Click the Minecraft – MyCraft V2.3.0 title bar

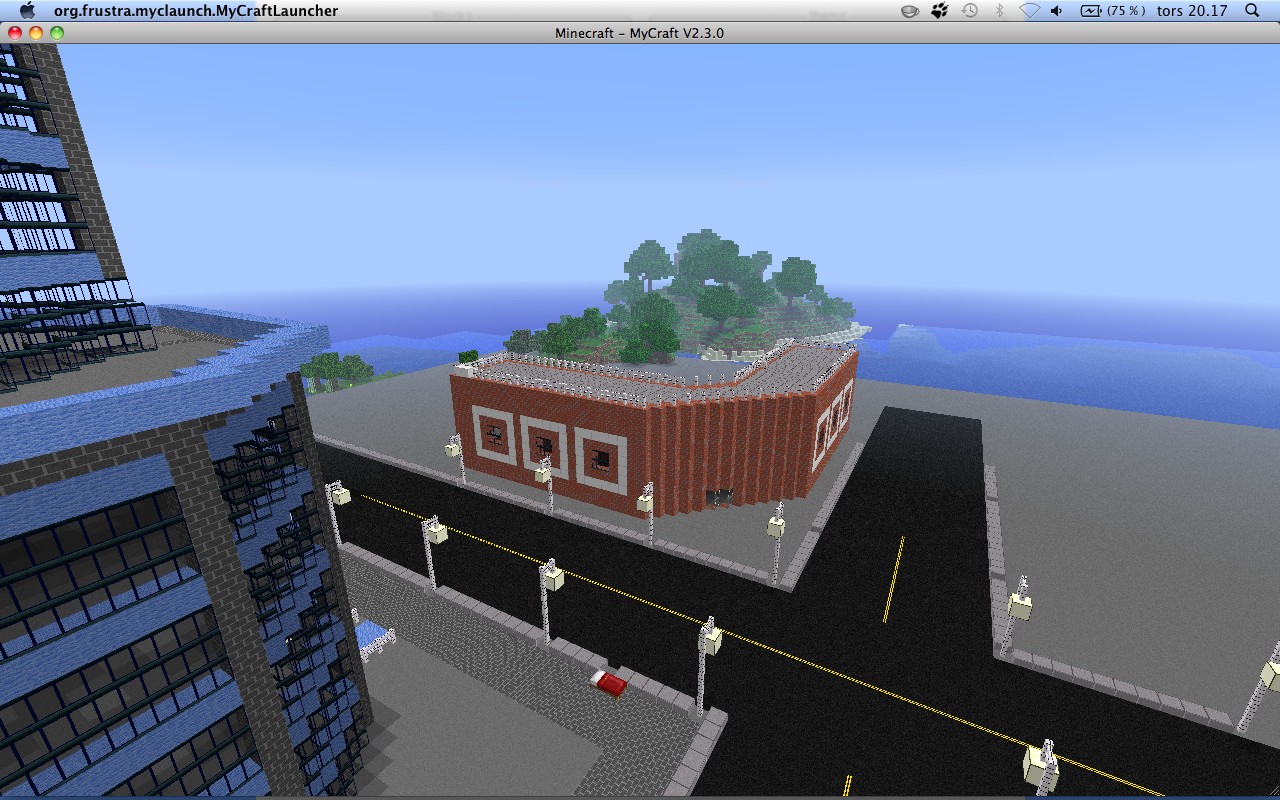tap(640, 32)
